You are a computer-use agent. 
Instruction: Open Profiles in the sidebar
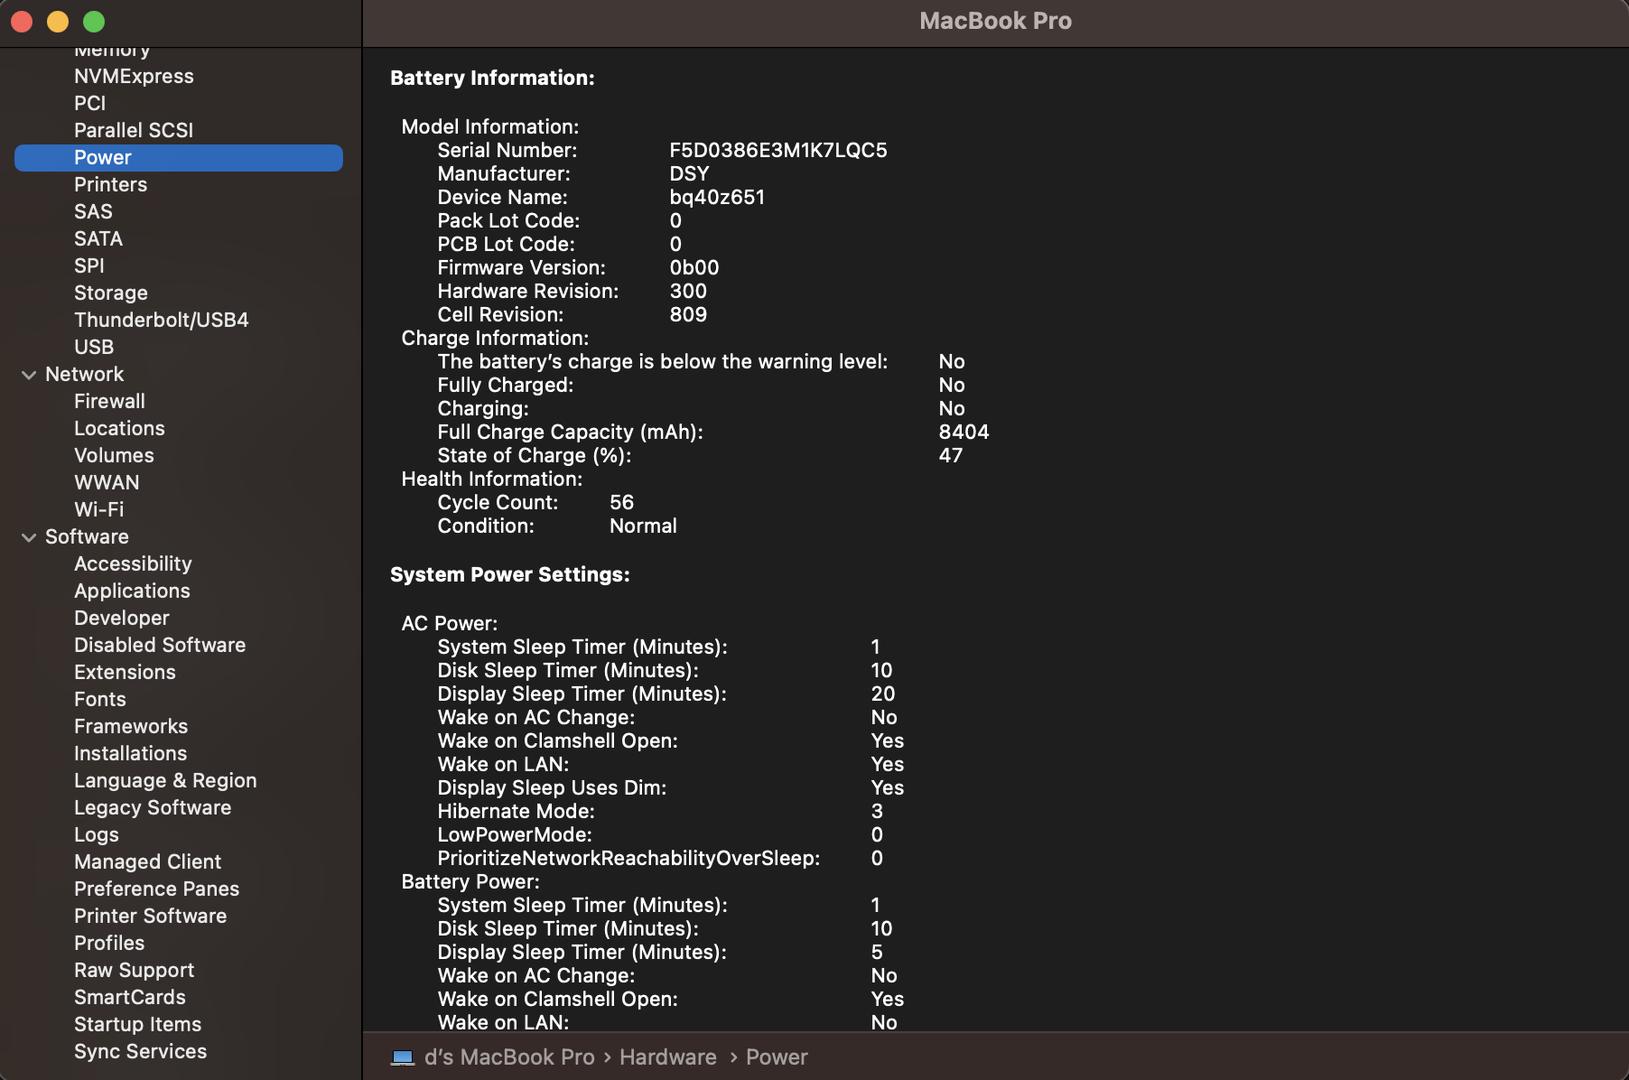(109, 942)
